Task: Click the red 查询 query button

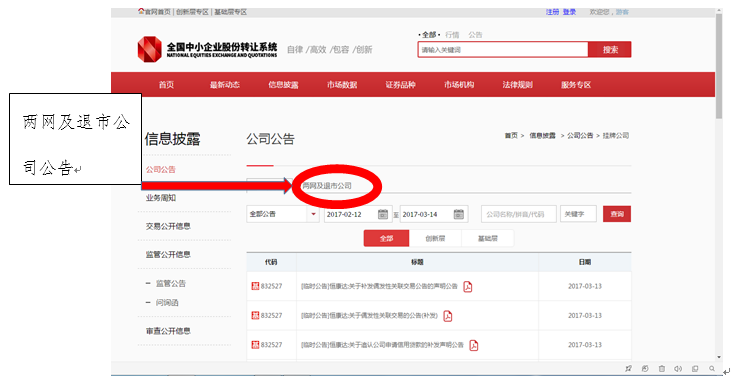Action: (617, 214)
